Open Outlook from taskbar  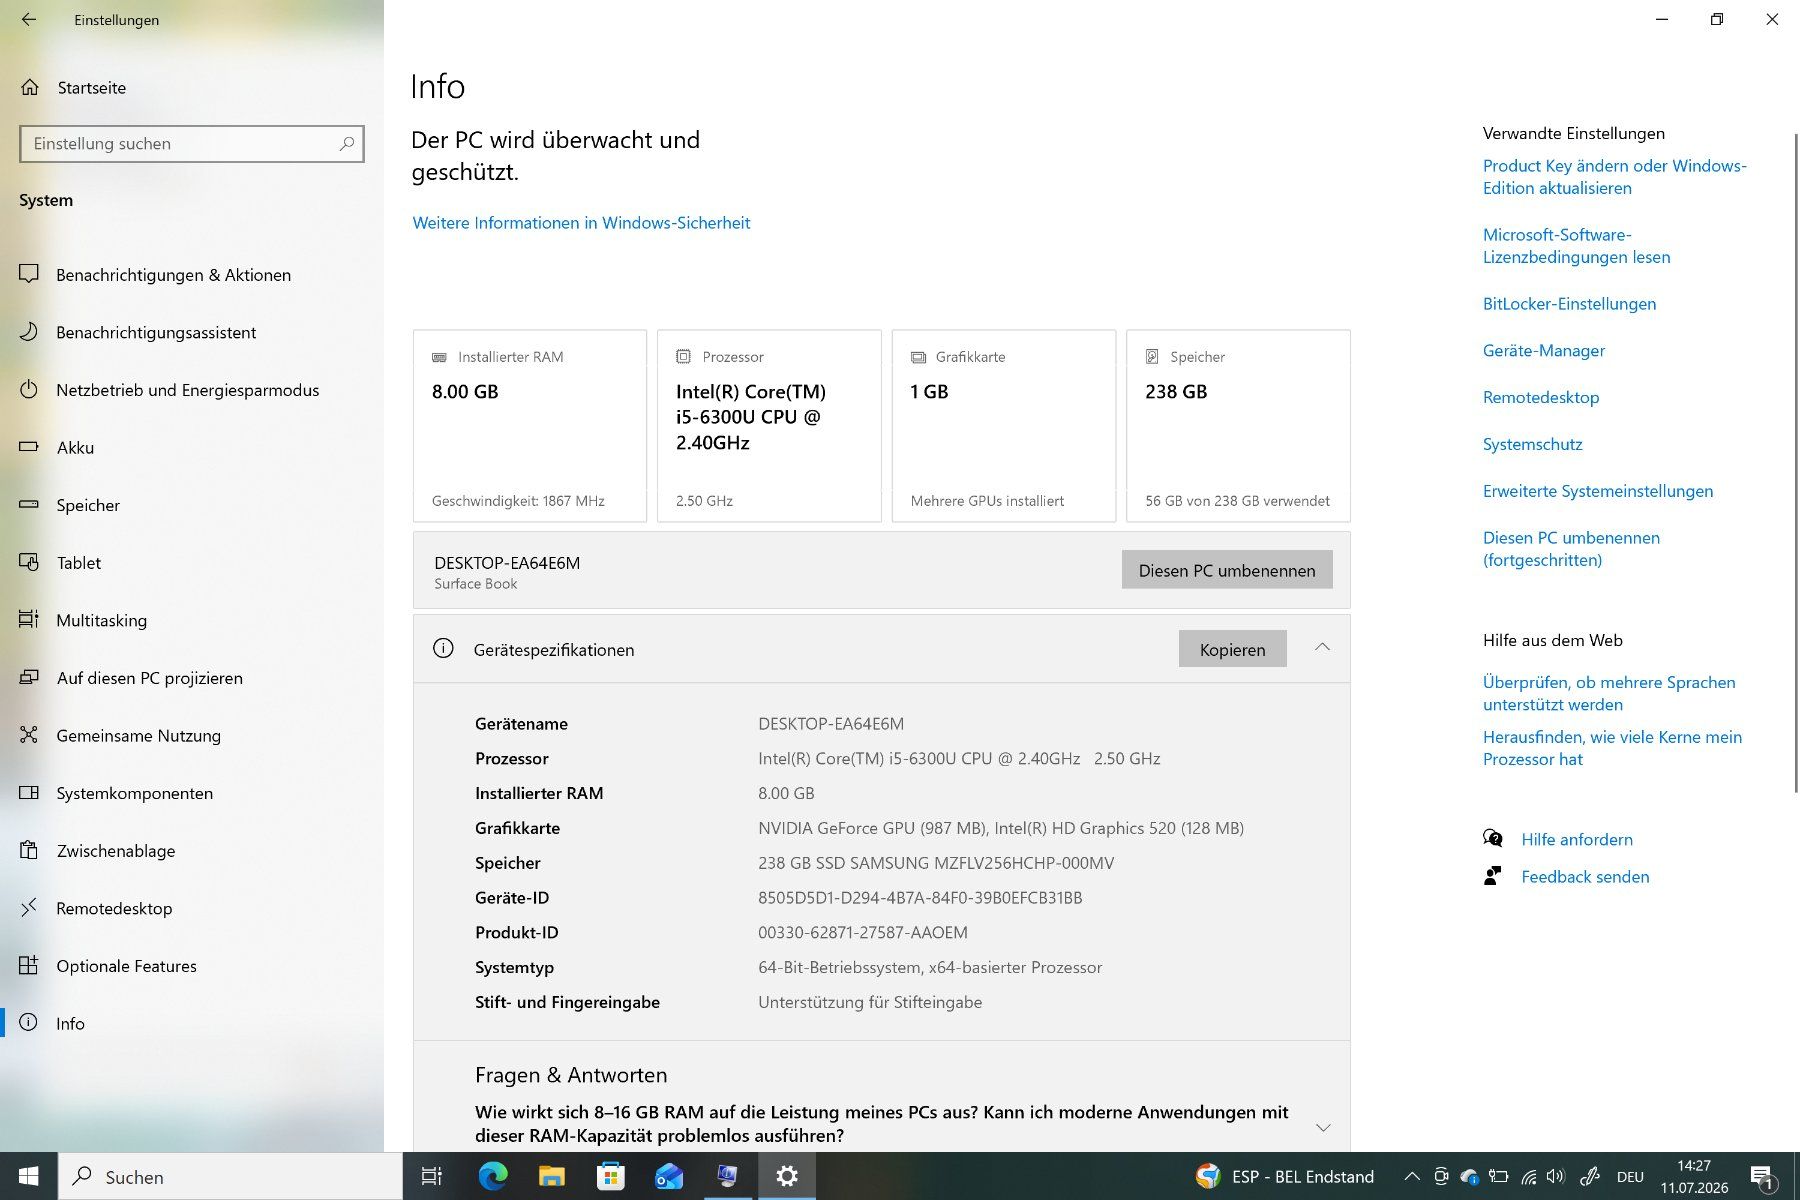669,1176
